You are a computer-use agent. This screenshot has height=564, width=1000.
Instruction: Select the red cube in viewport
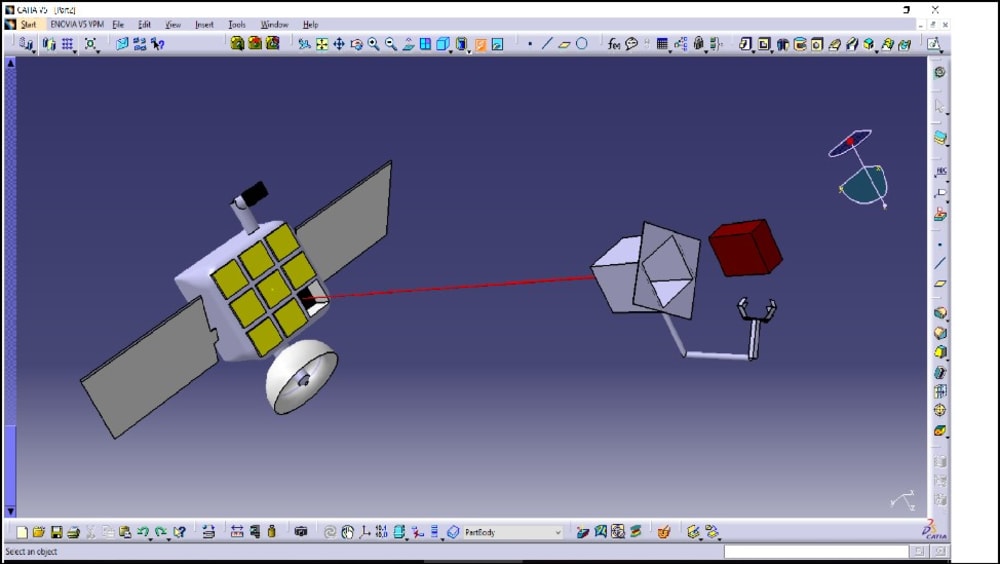(x=746, y=248)
